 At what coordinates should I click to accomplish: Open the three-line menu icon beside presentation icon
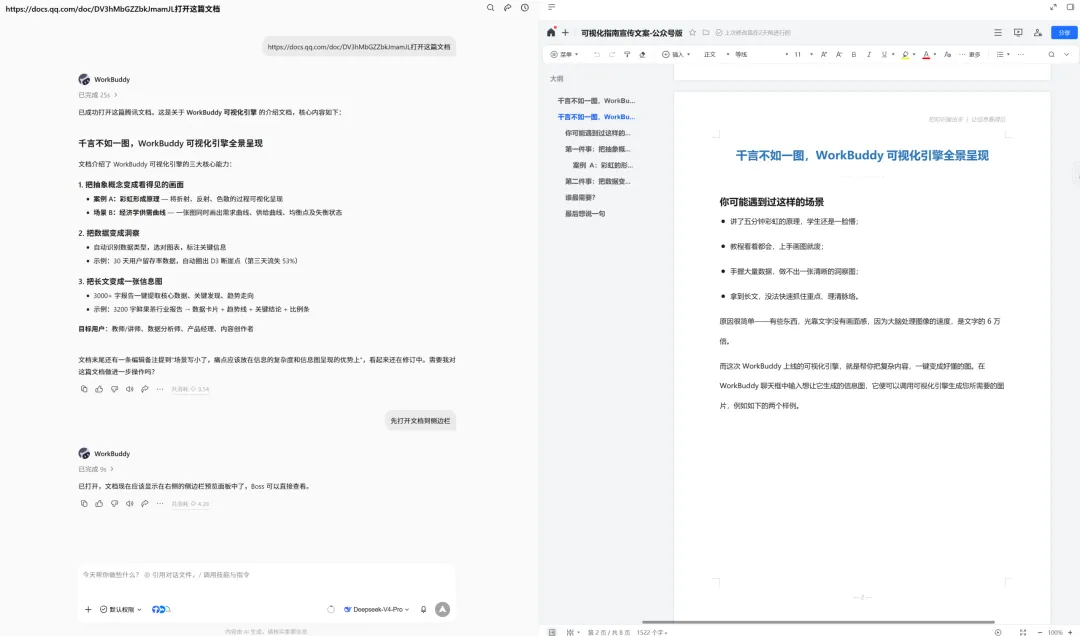998,32
